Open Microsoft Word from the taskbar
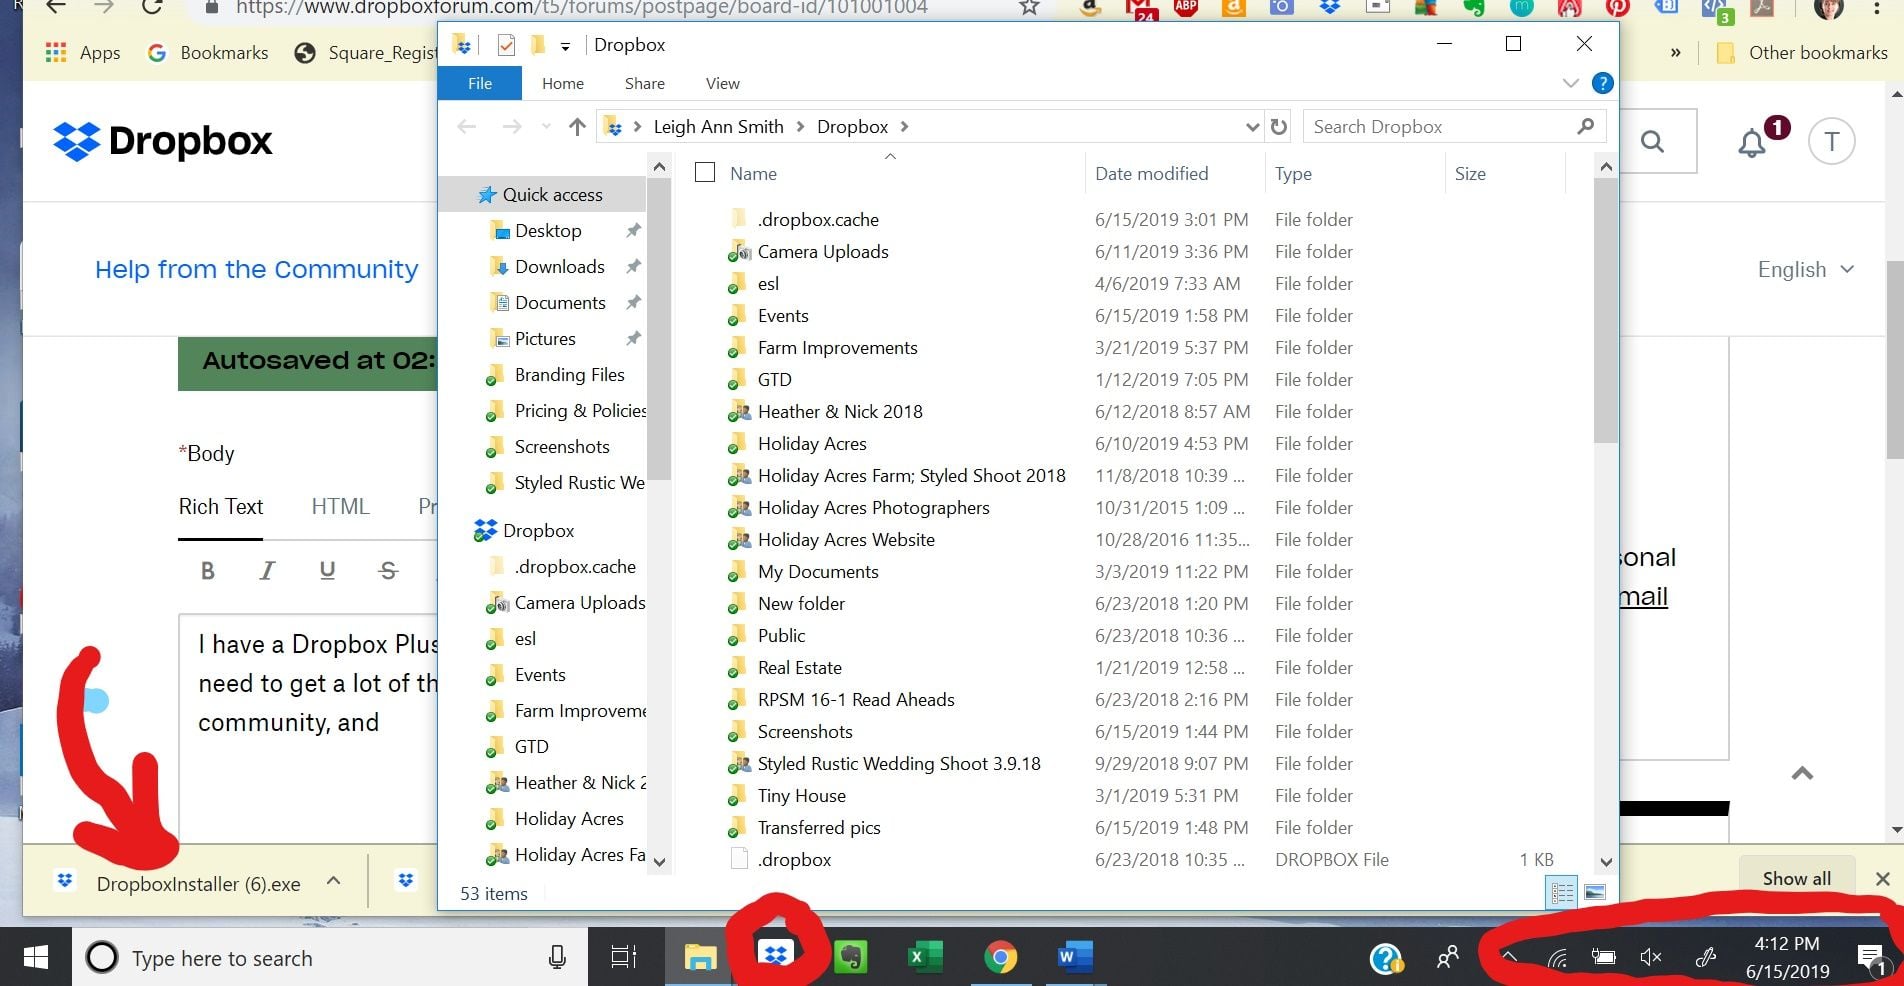This screenshot has width=1904, height=986. pyautogui.click(x=1073, y=957)
